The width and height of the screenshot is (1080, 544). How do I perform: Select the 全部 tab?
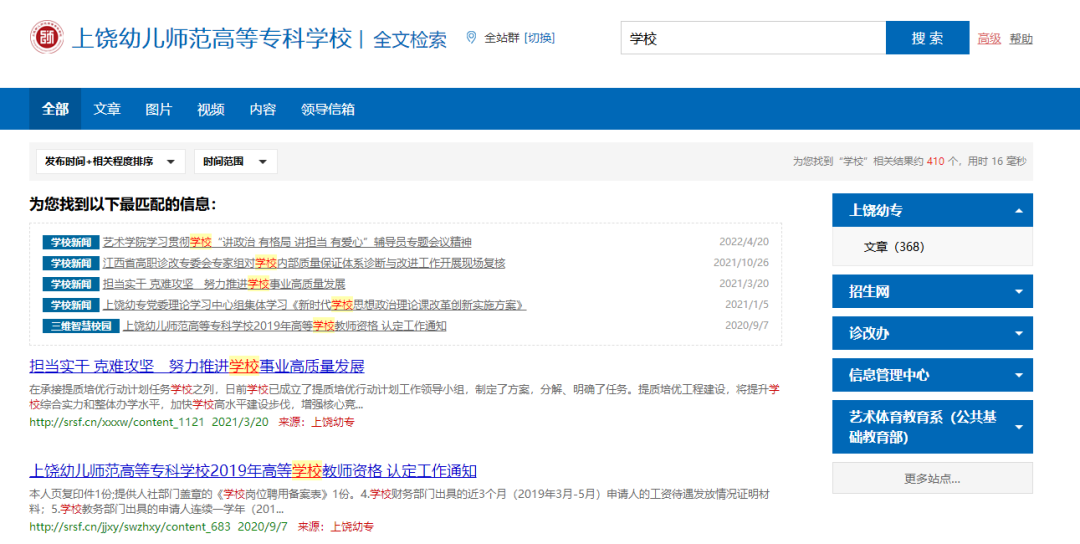point(55,109)
